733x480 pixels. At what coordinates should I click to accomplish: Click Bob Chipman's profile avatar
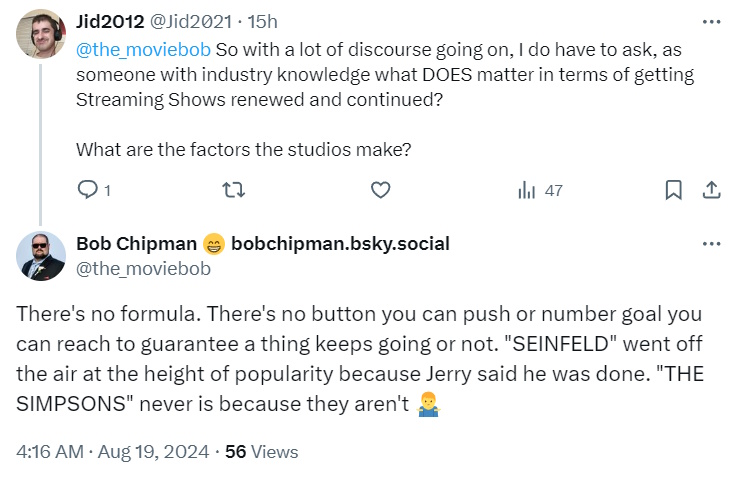point(41,257)
